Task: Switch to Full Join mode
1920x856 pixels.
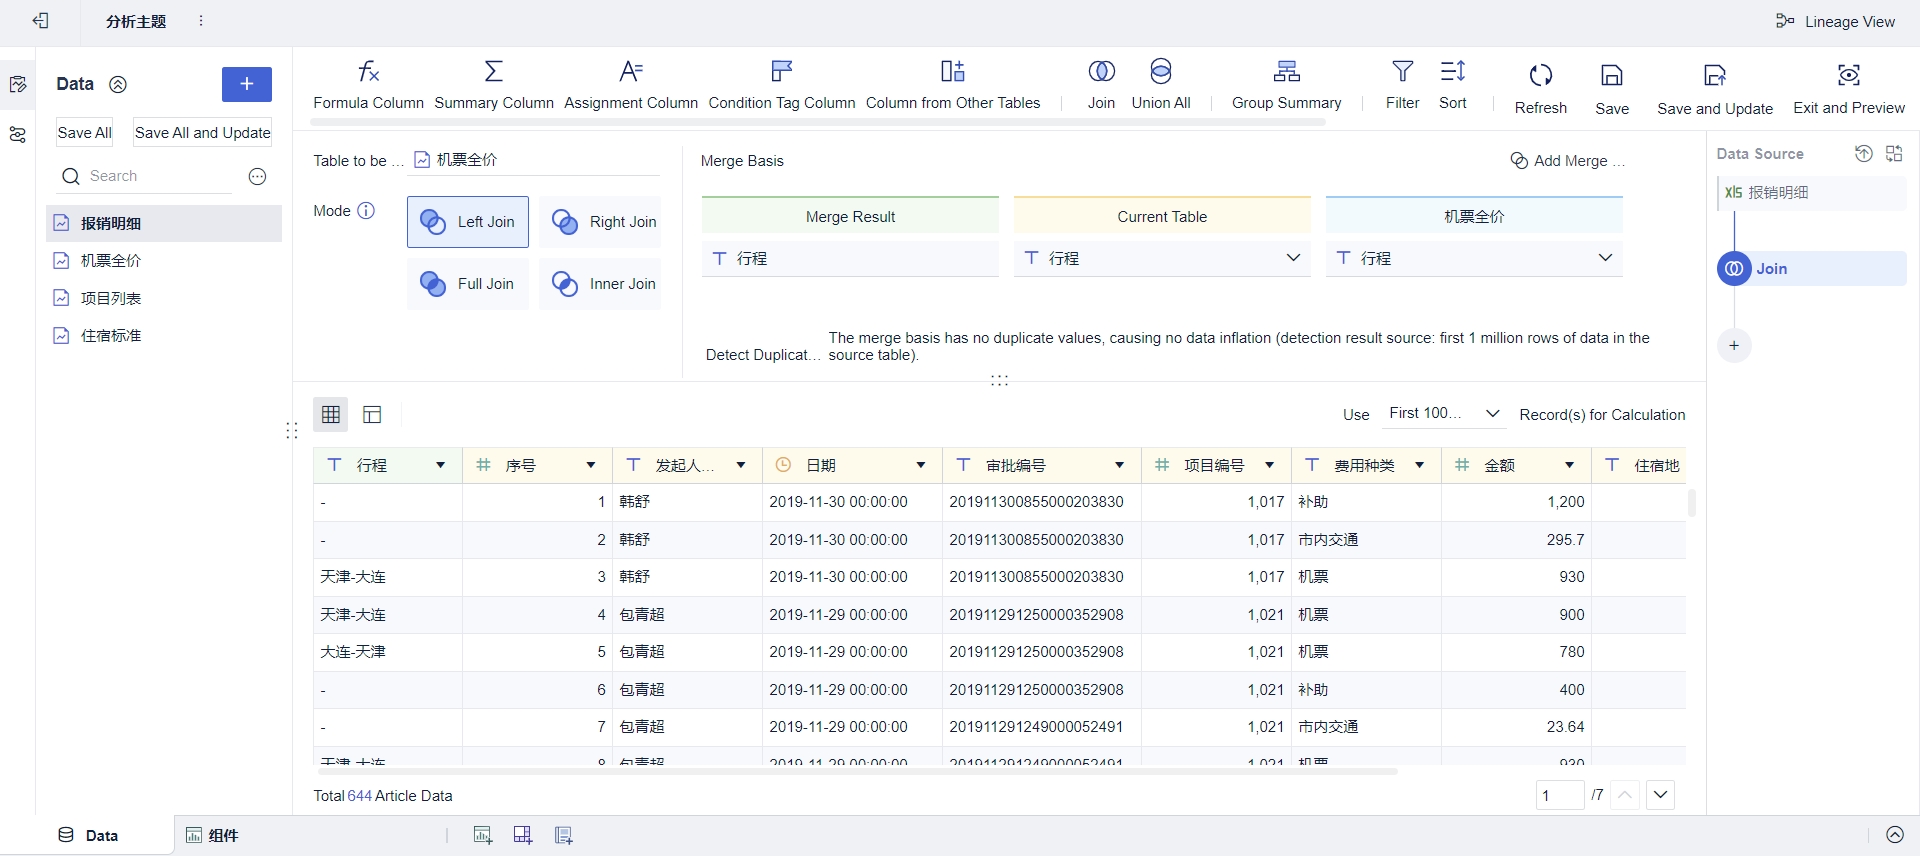Action: [468, 284]
